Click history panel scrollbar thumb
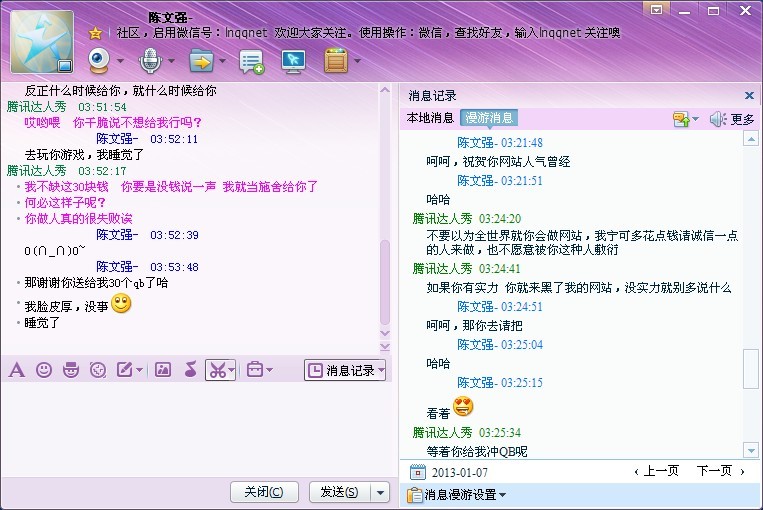 [x=751, y=368]
